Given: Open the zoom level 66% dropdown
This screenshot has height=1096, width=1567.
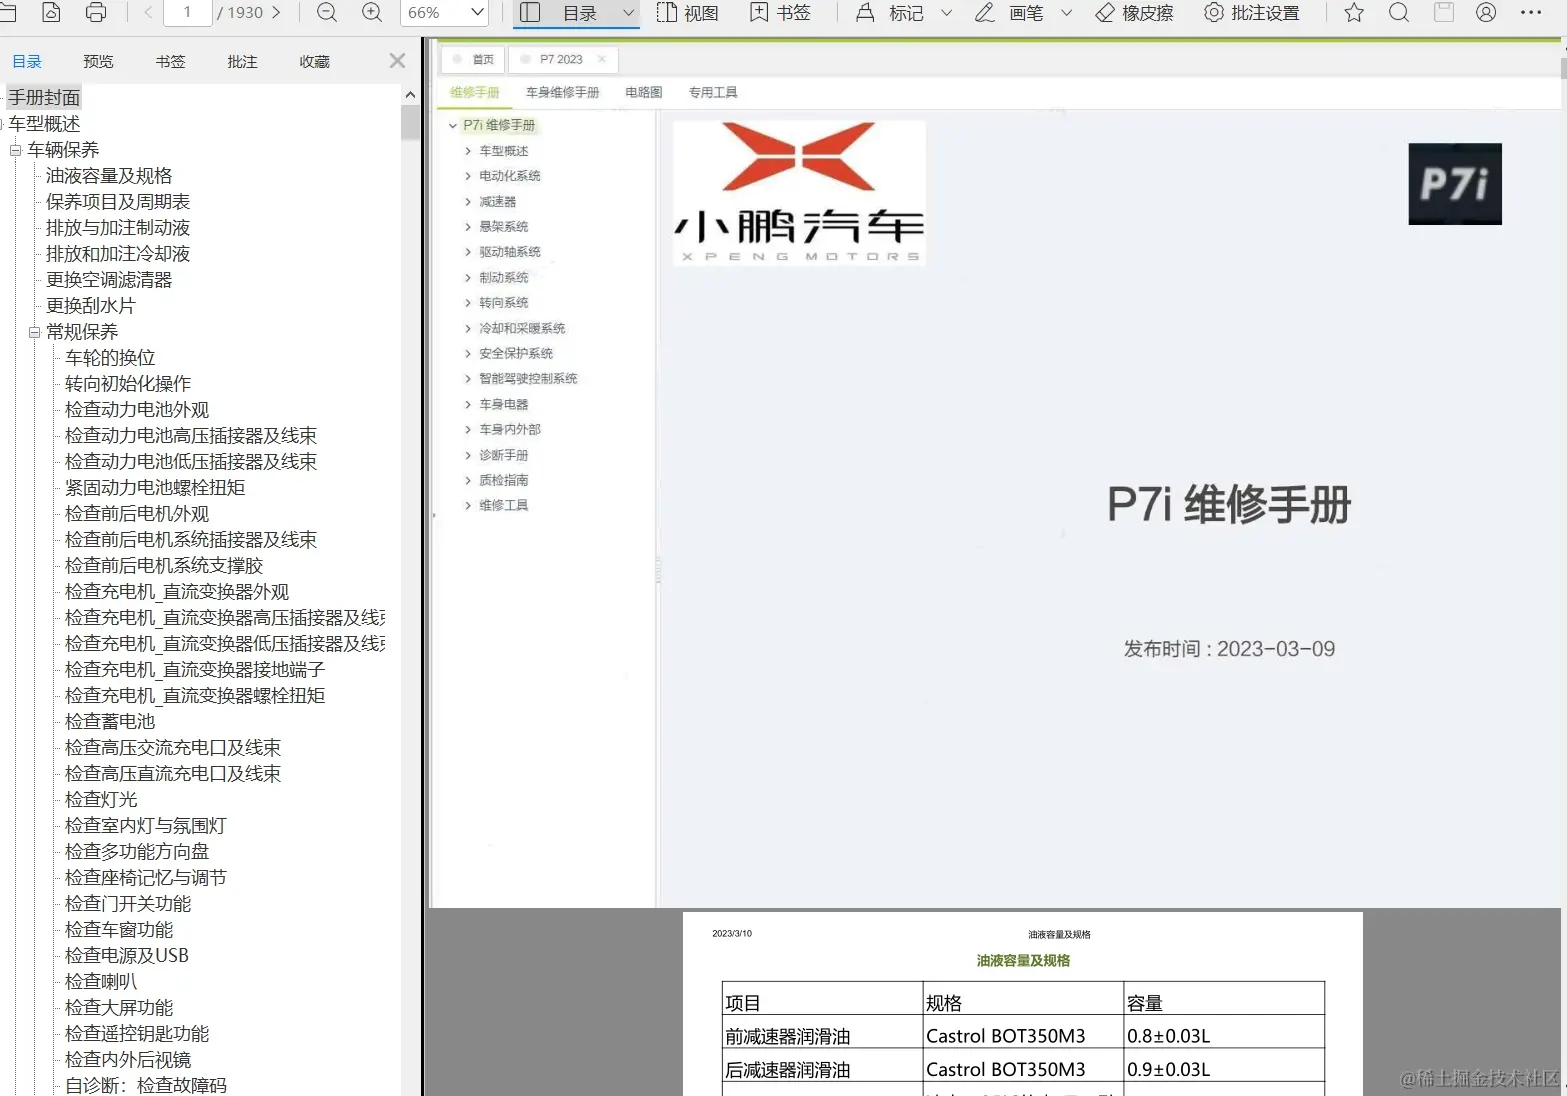Looking at the screenshot, I should point(444,13).
